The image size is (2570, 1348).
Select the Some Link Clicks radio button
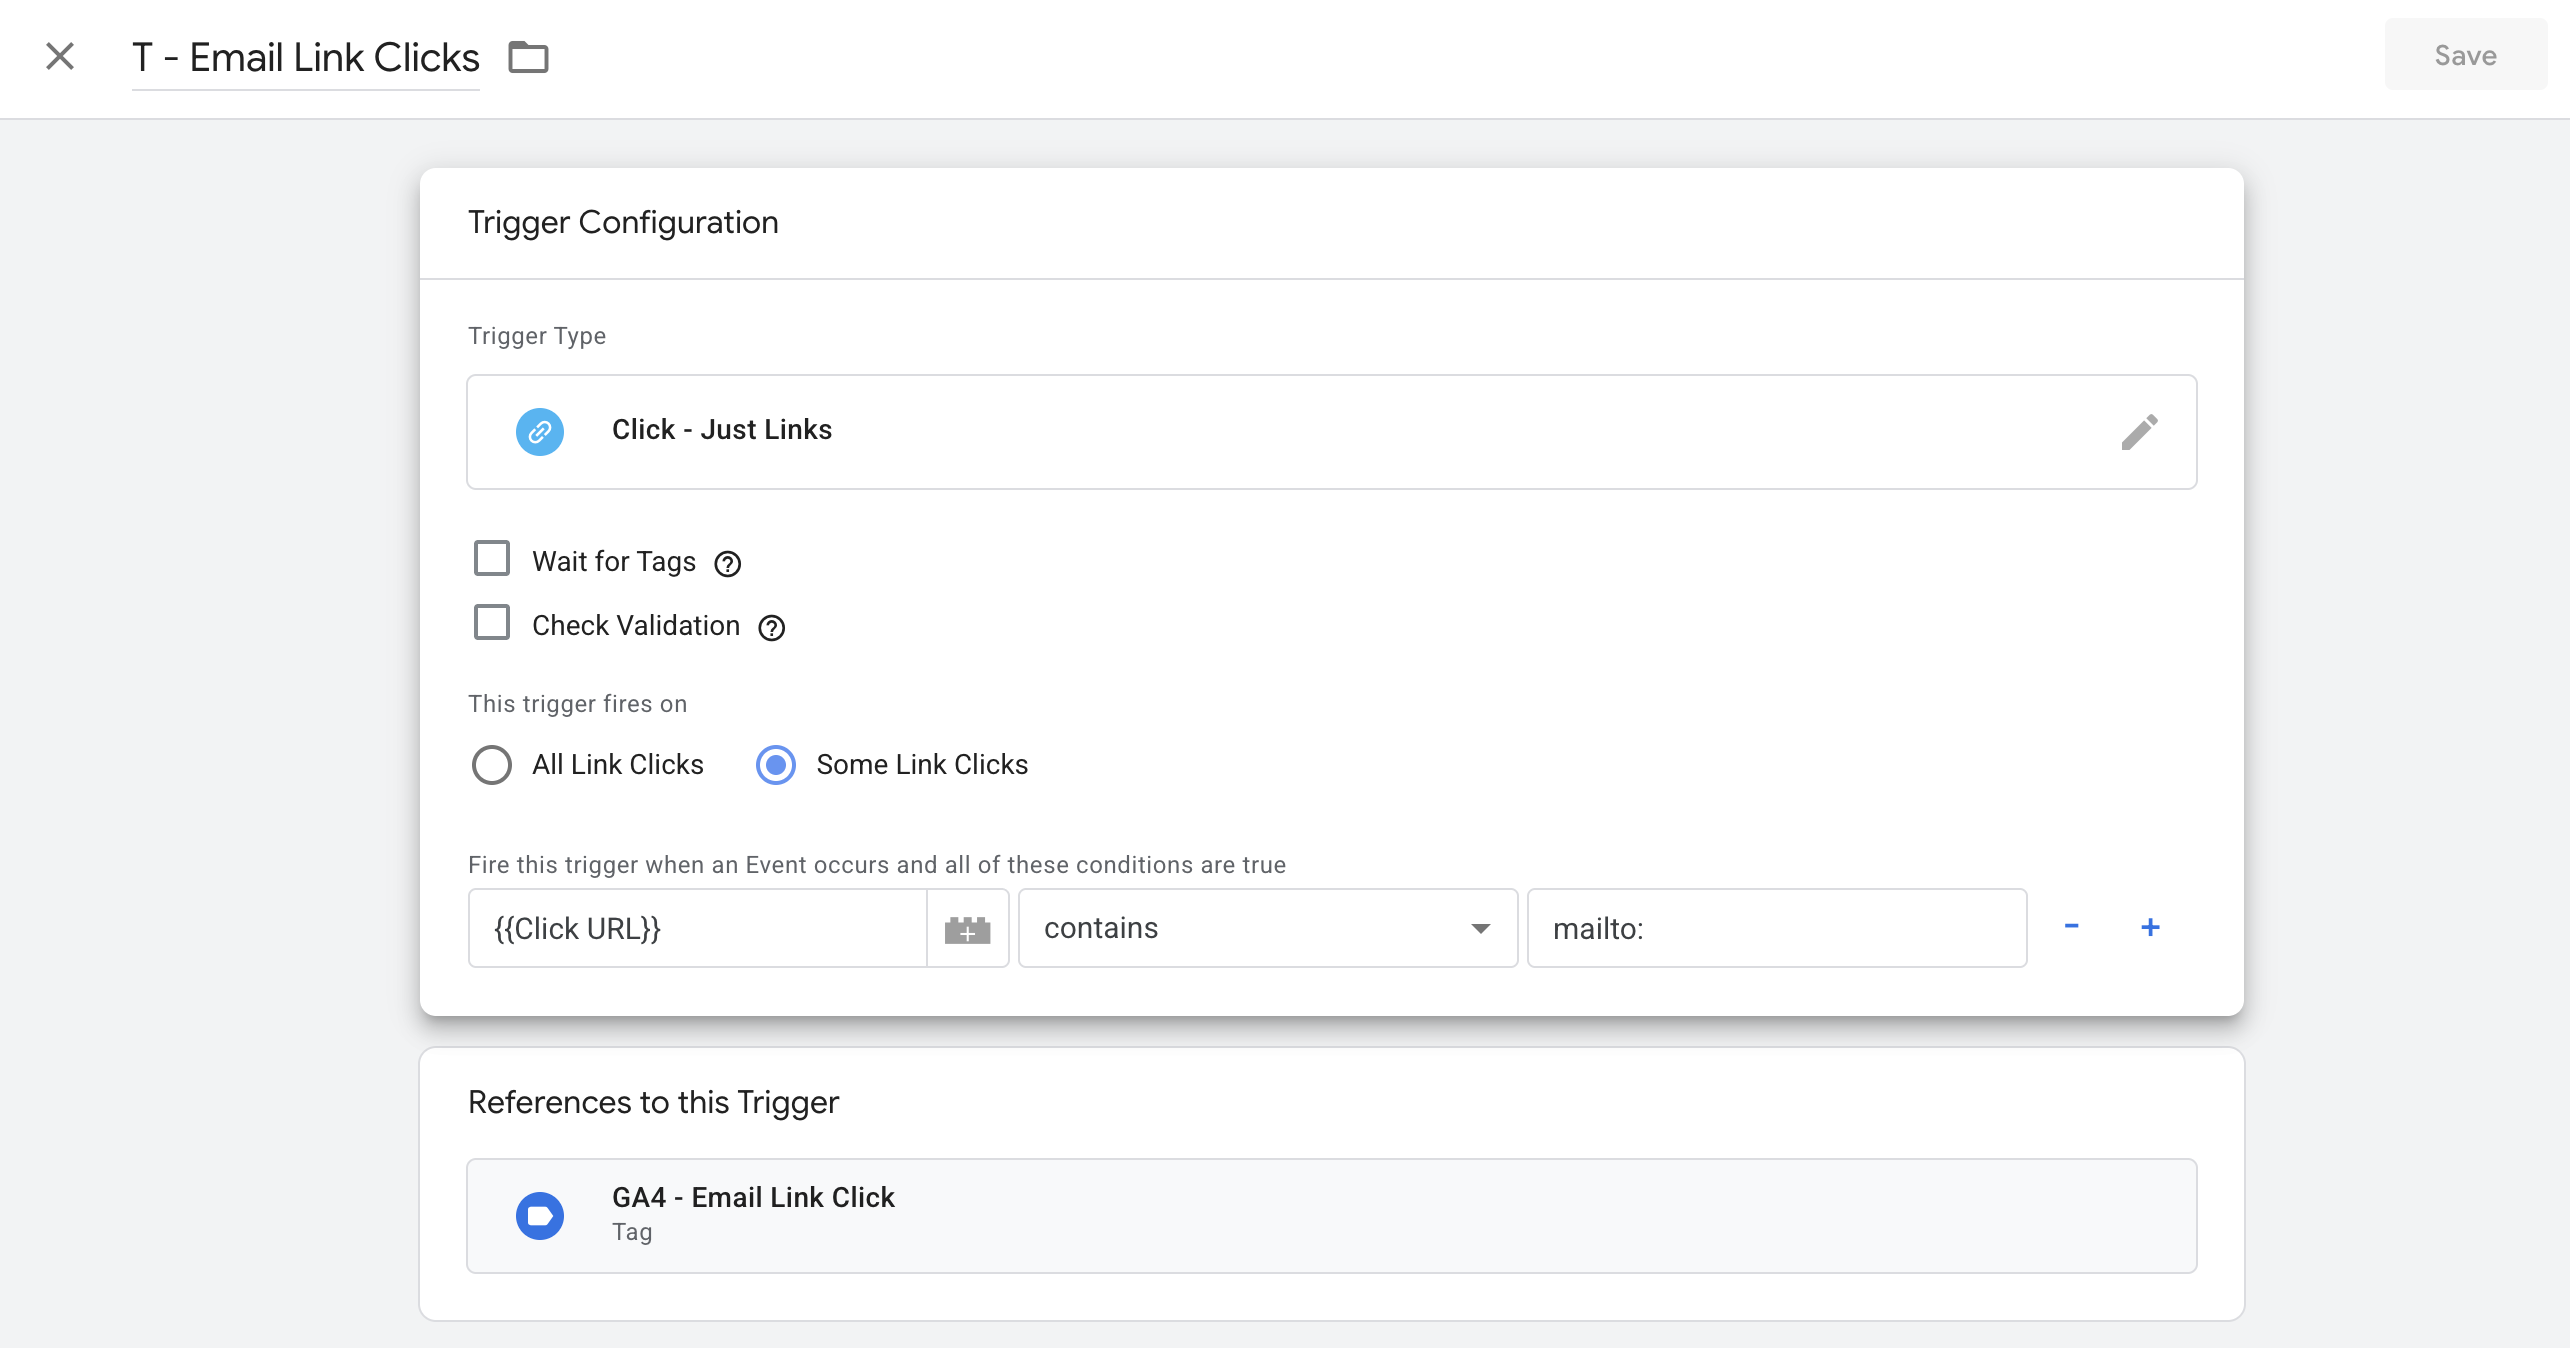coord(776,765)
